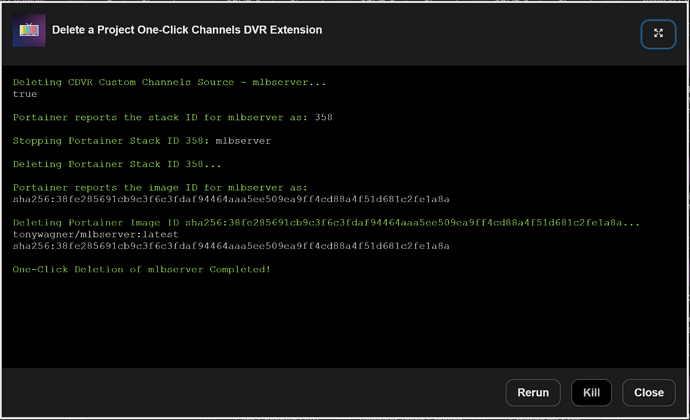Close the output dialog
Viewport: 690px width, 420px height.
click(649, 392)
